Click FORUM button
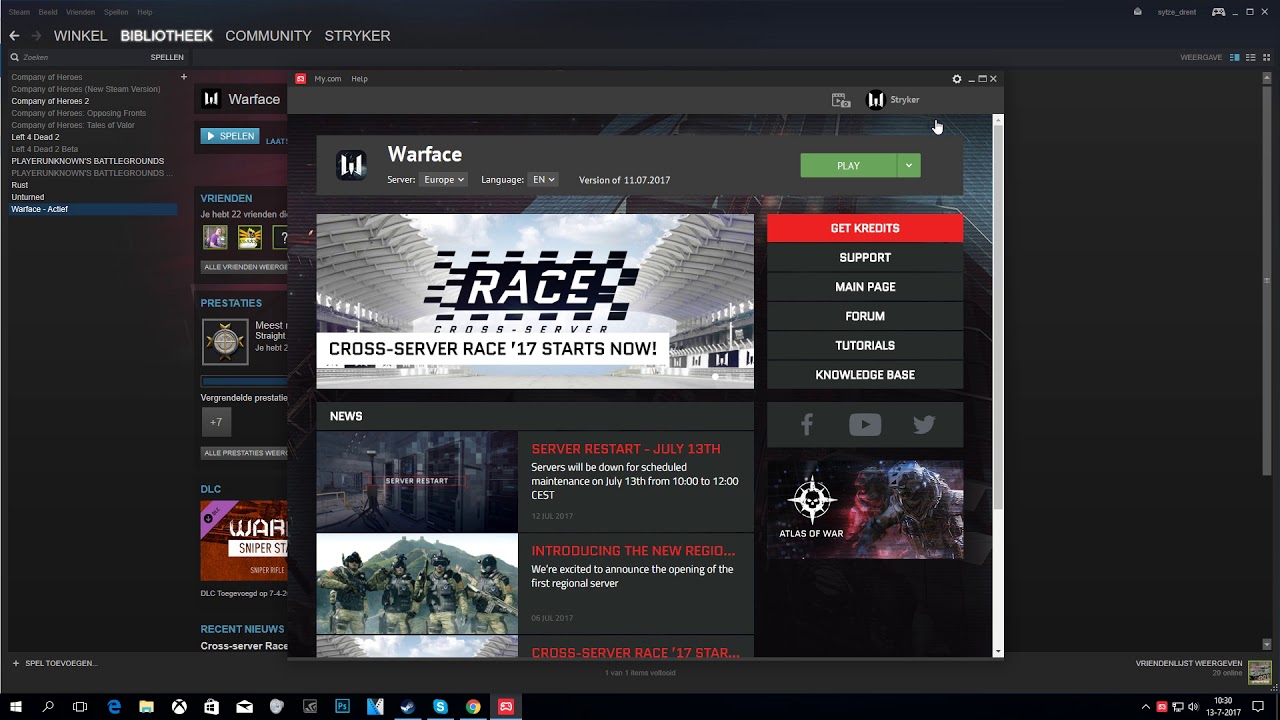This screenshot has width=1280, height=720. pos(865,316)
